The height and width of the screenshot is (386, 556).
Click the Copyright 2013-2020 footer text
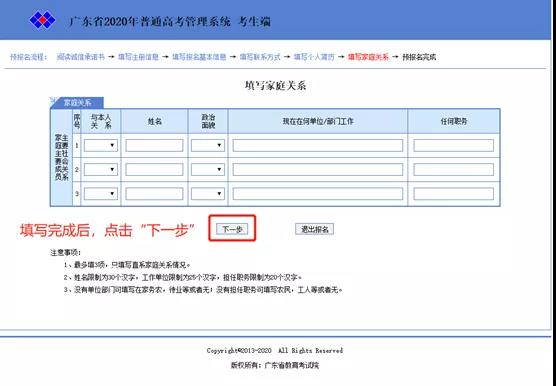point(275,351)
